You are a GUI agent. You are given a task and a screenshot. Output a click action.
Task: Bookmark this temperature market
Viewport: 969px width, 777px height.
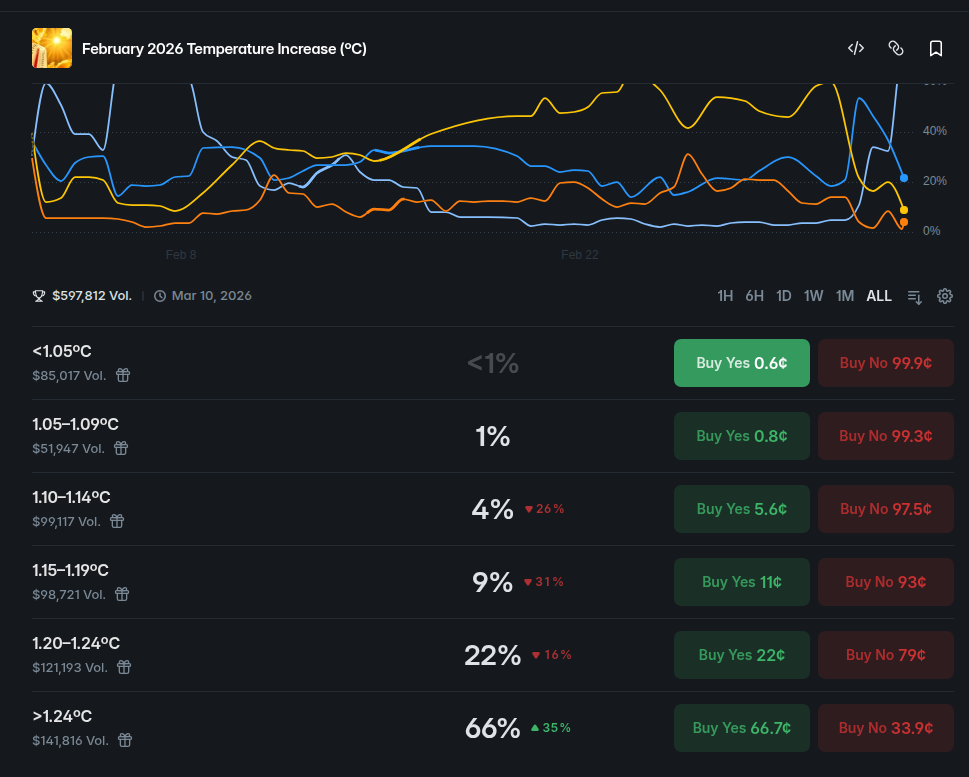click(x=936, y=48)
